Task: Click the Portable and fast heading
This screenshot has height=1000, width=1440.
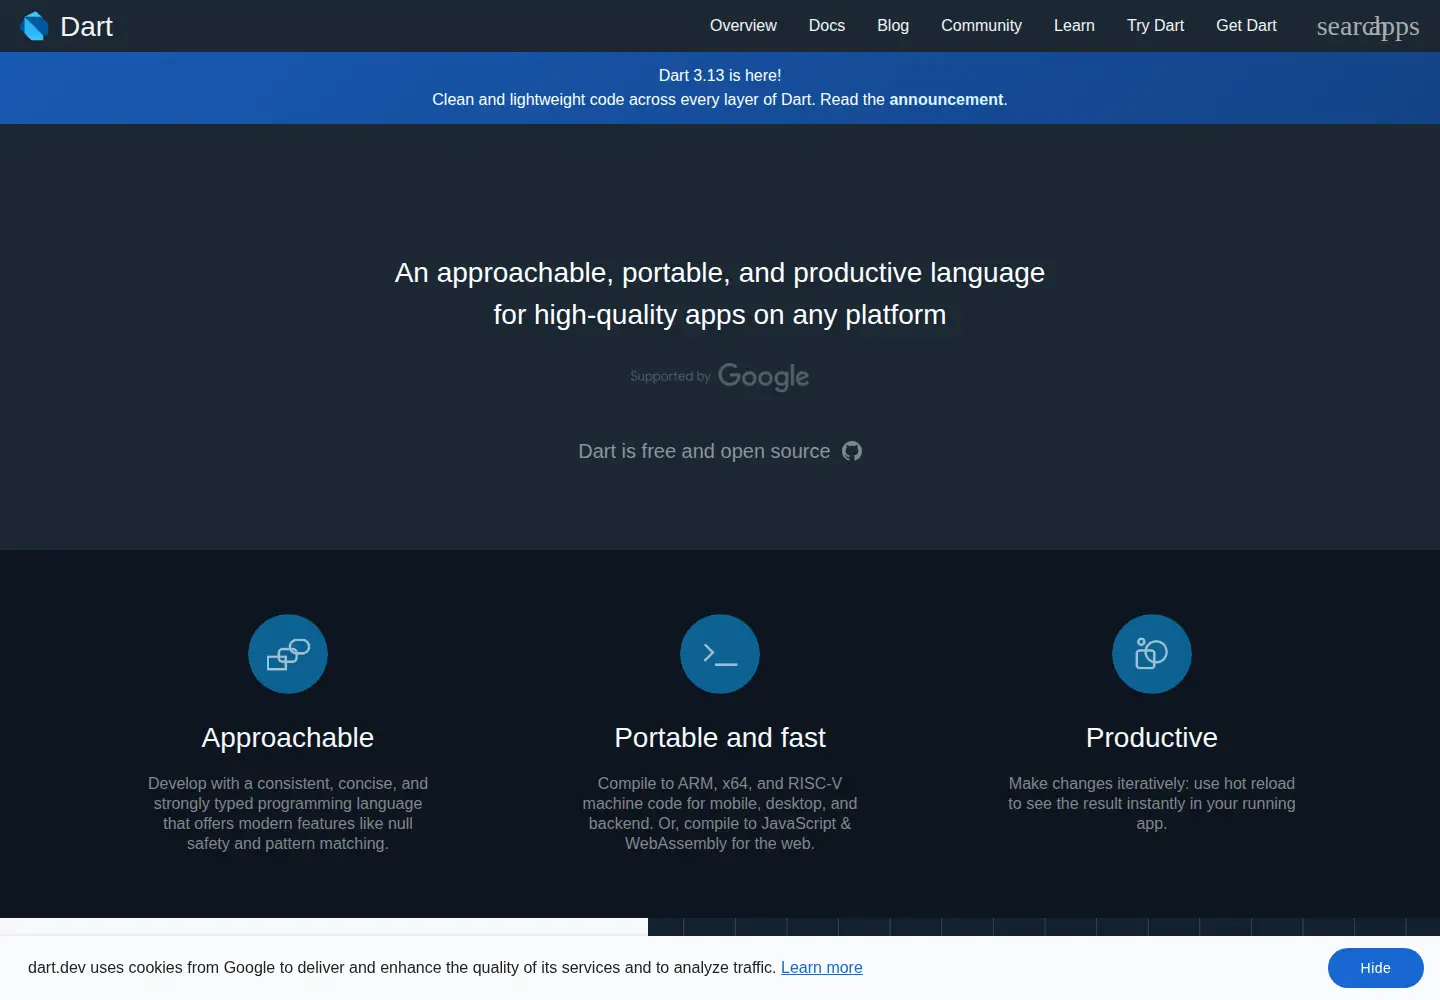Action: tap(720, 738)
